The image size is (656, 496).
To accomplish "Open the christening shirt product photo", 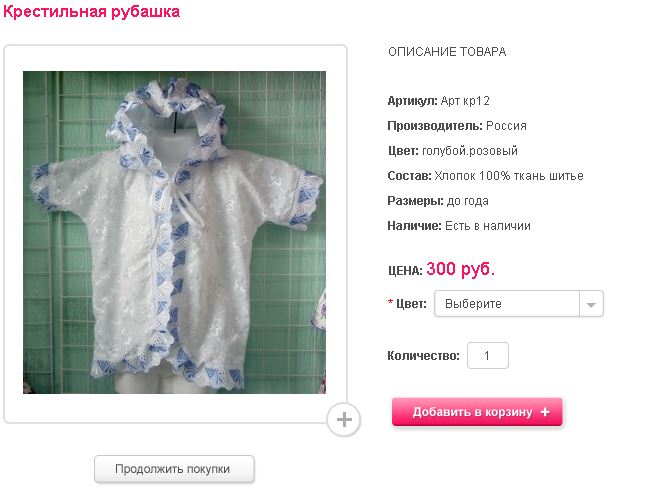I will (x=174, y=232).
